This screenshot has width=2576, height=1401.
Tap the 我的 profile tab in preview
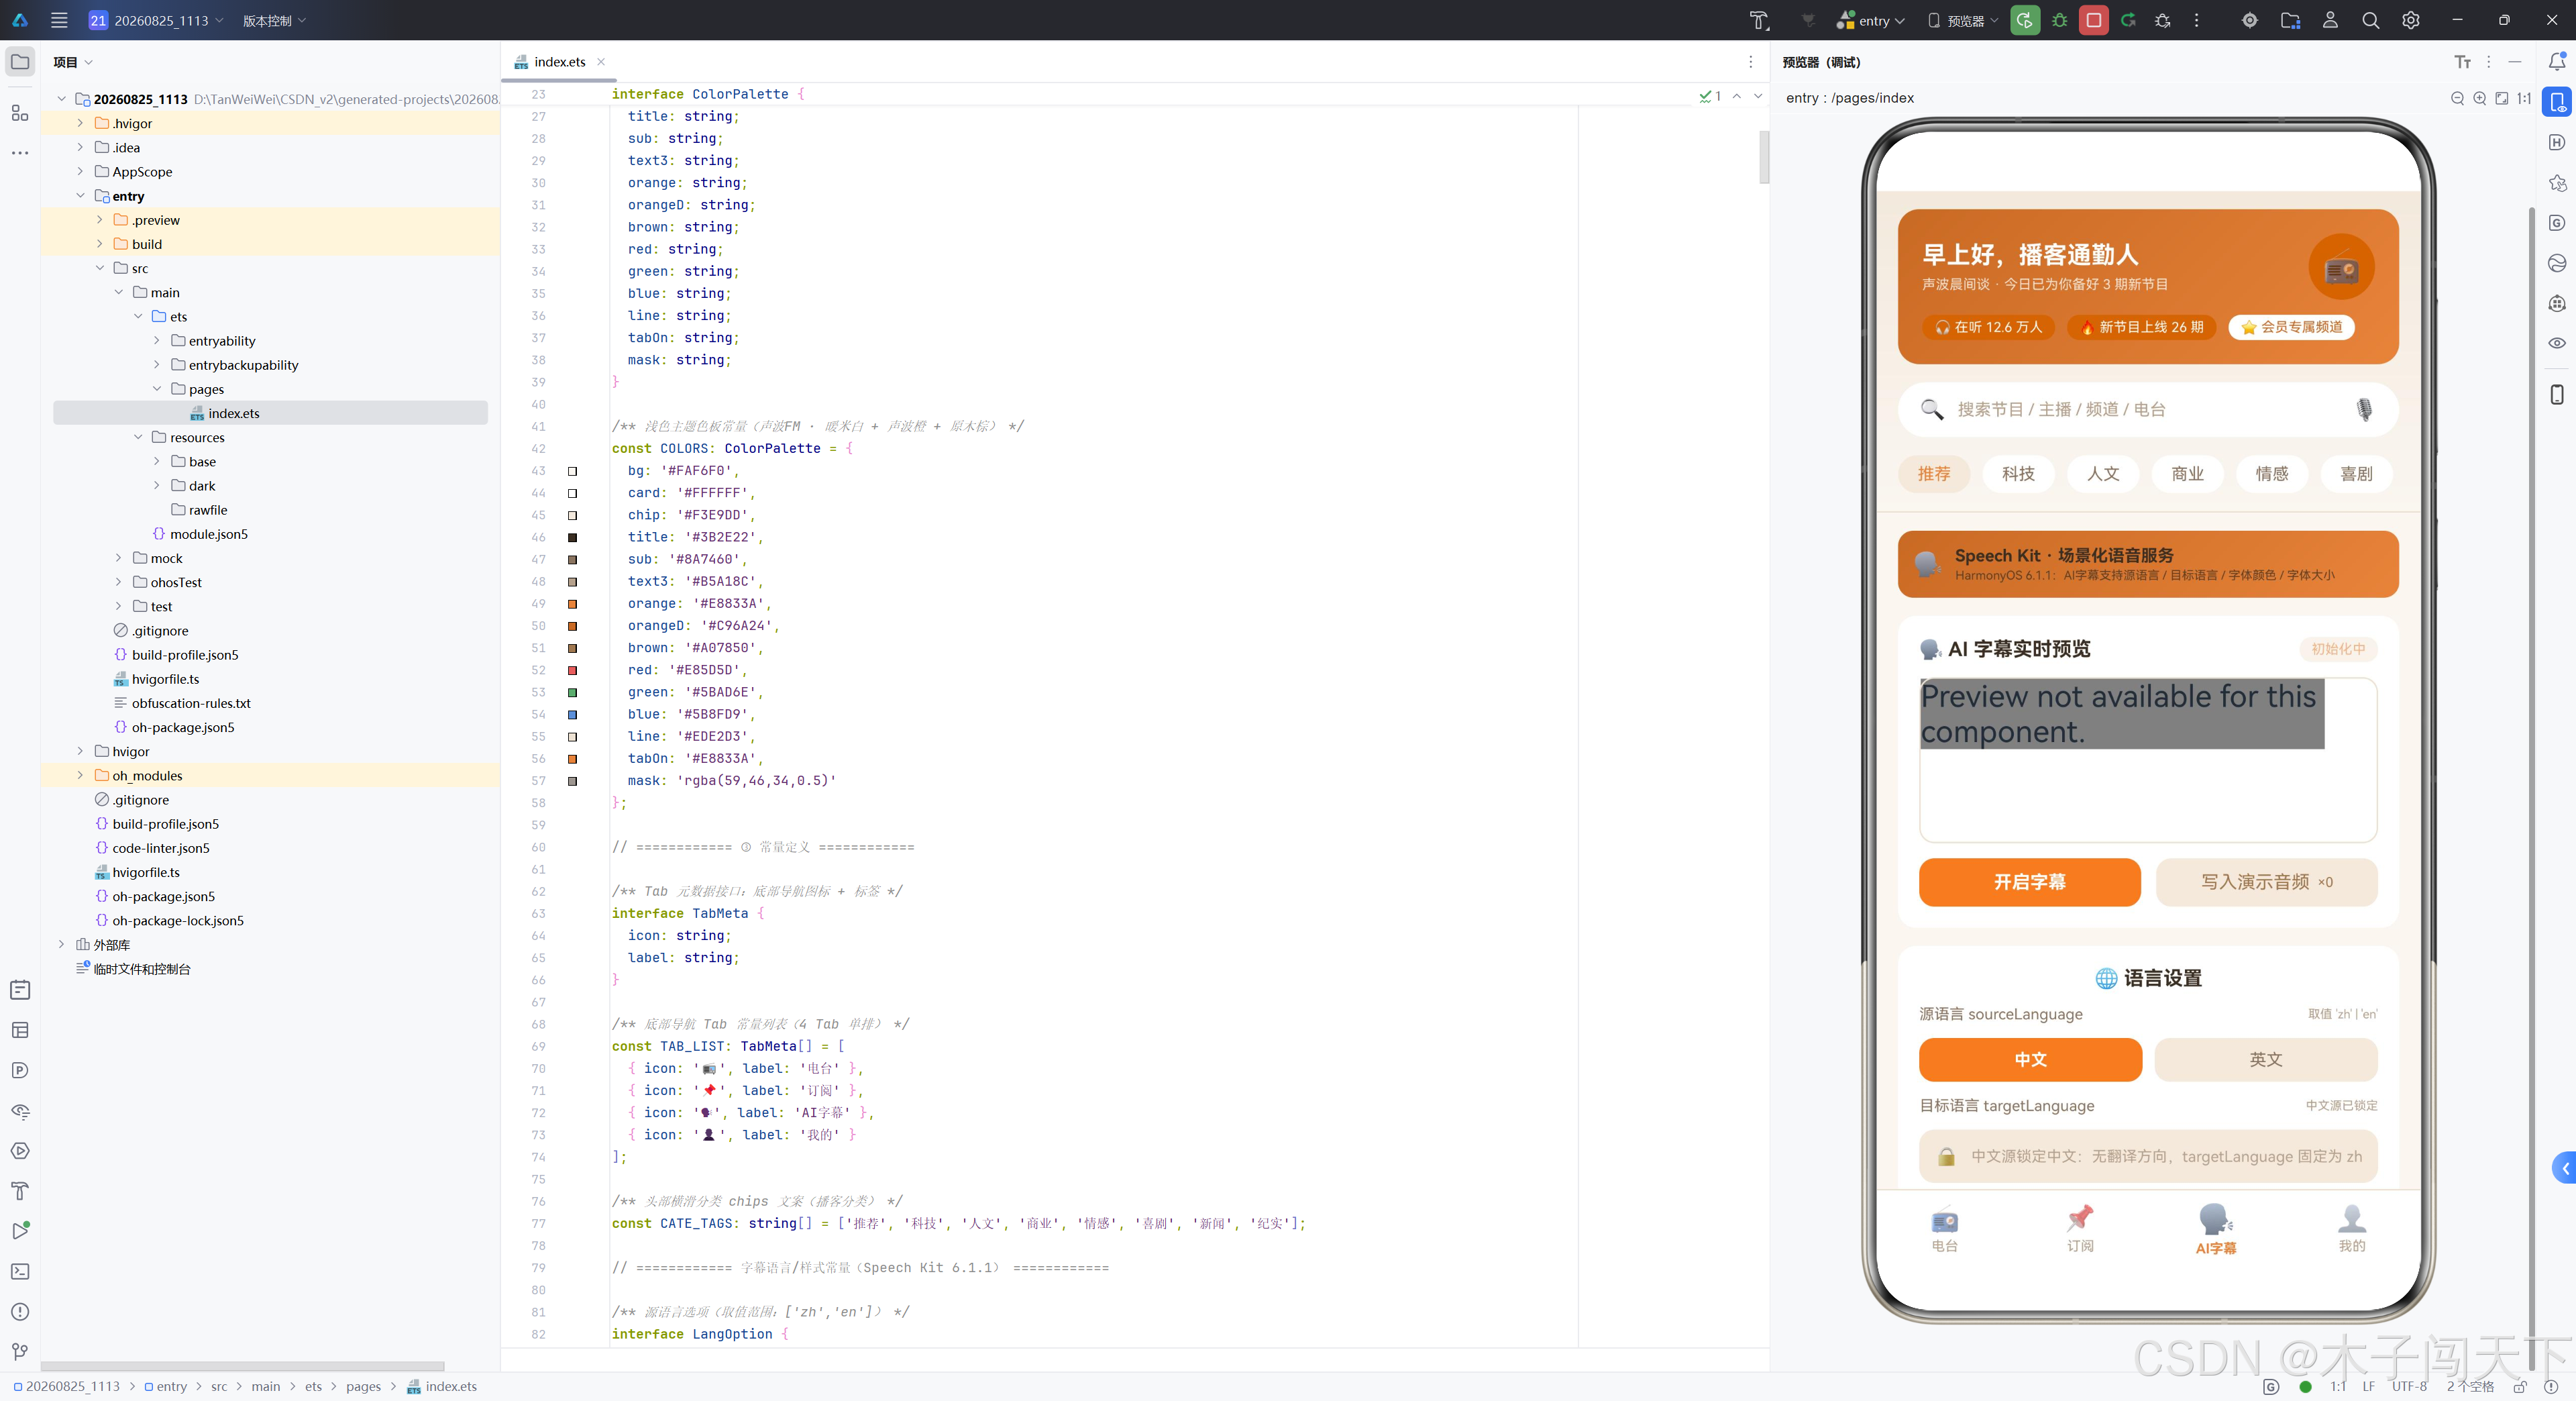[2351, 1229]
